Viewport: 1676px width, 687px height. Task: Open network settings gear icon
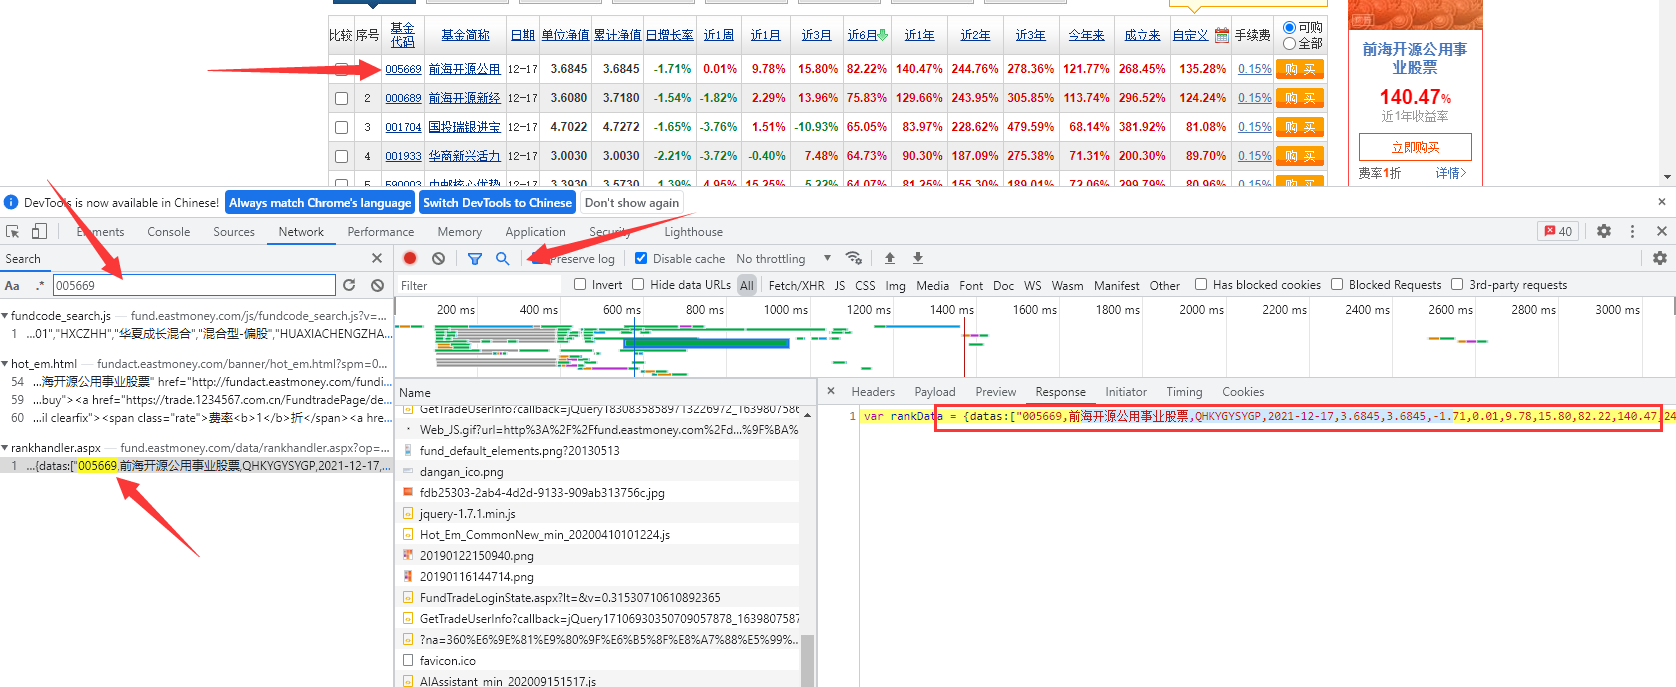tap(1660, 258)
